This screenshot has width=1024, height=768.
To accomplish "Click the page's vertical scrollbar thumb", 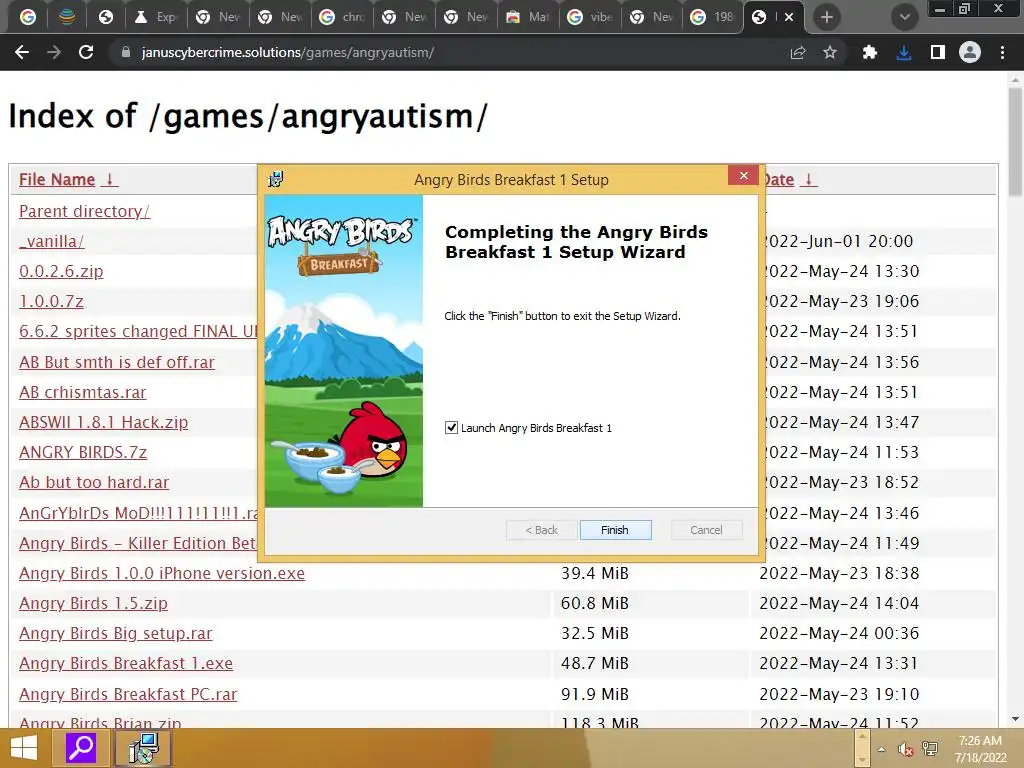I will [x=1015, y=140].
